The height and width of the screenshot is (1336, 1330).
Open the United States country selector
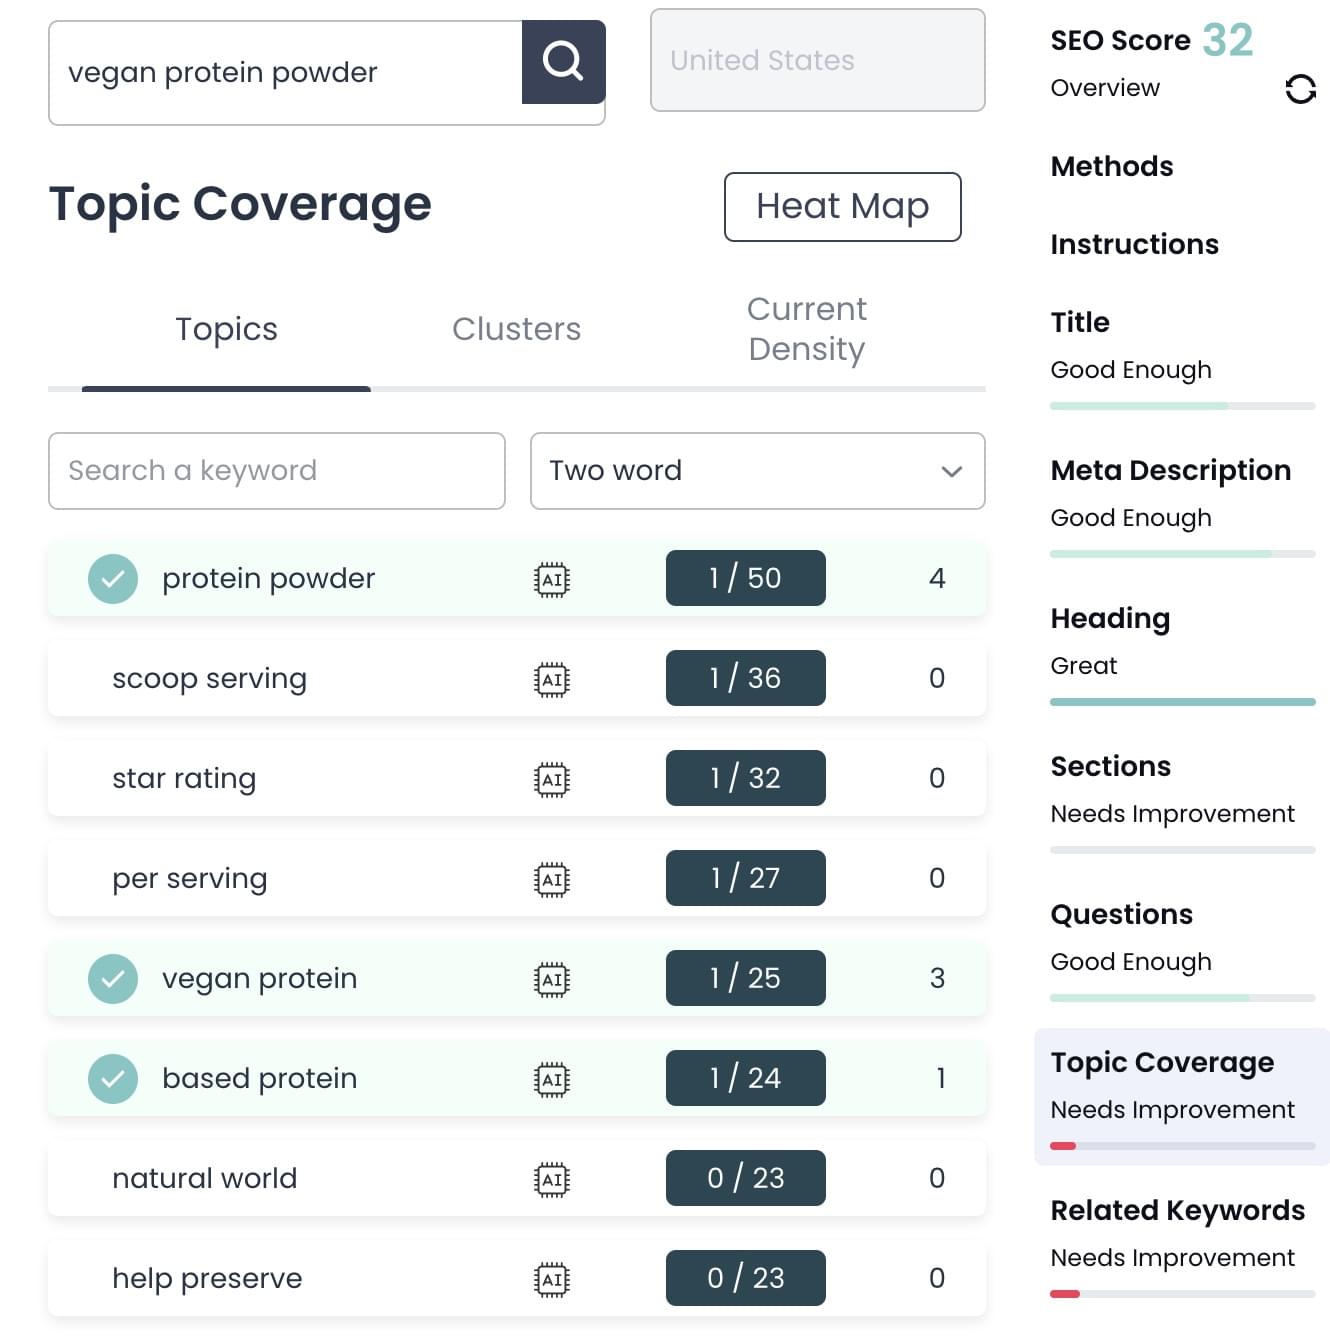tap(817, 61)
